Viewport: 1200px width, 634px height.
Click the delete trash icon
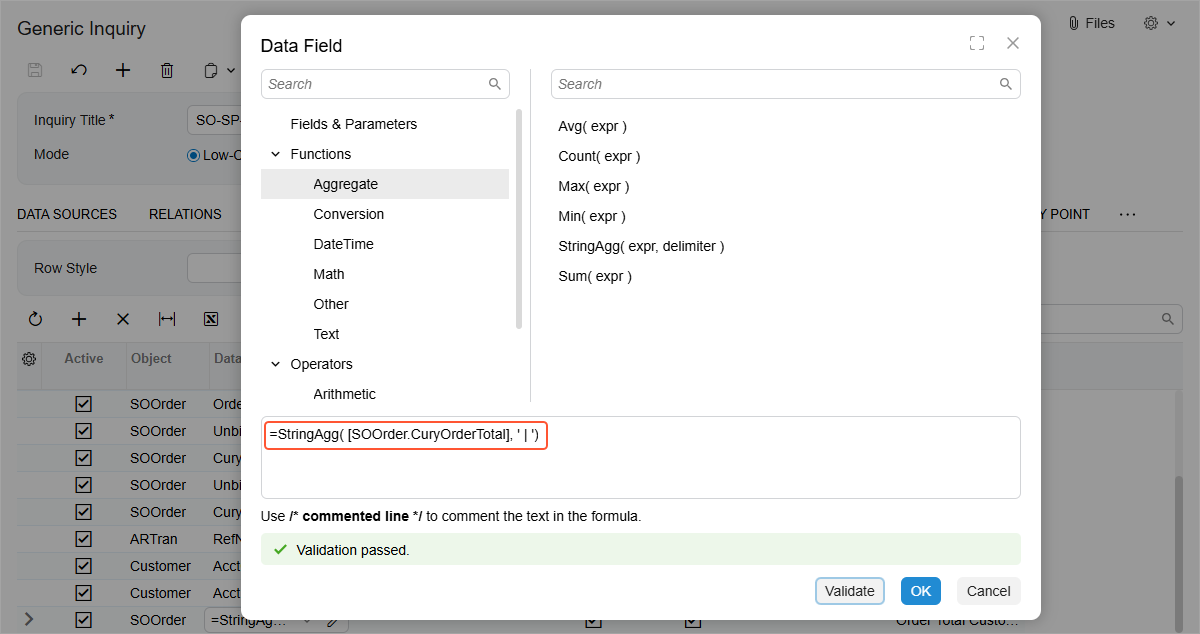pyautogui.click(x=167, y=70)
